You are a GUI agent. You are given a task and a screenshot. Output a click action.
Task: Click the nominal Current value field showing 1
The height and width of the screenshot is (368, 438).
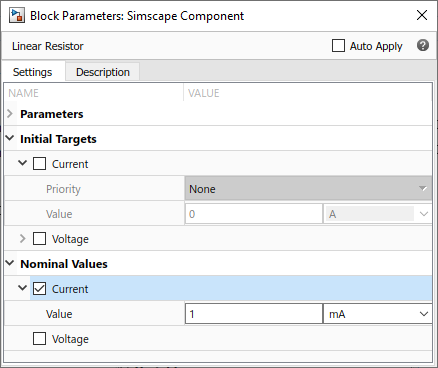(254, 314)
